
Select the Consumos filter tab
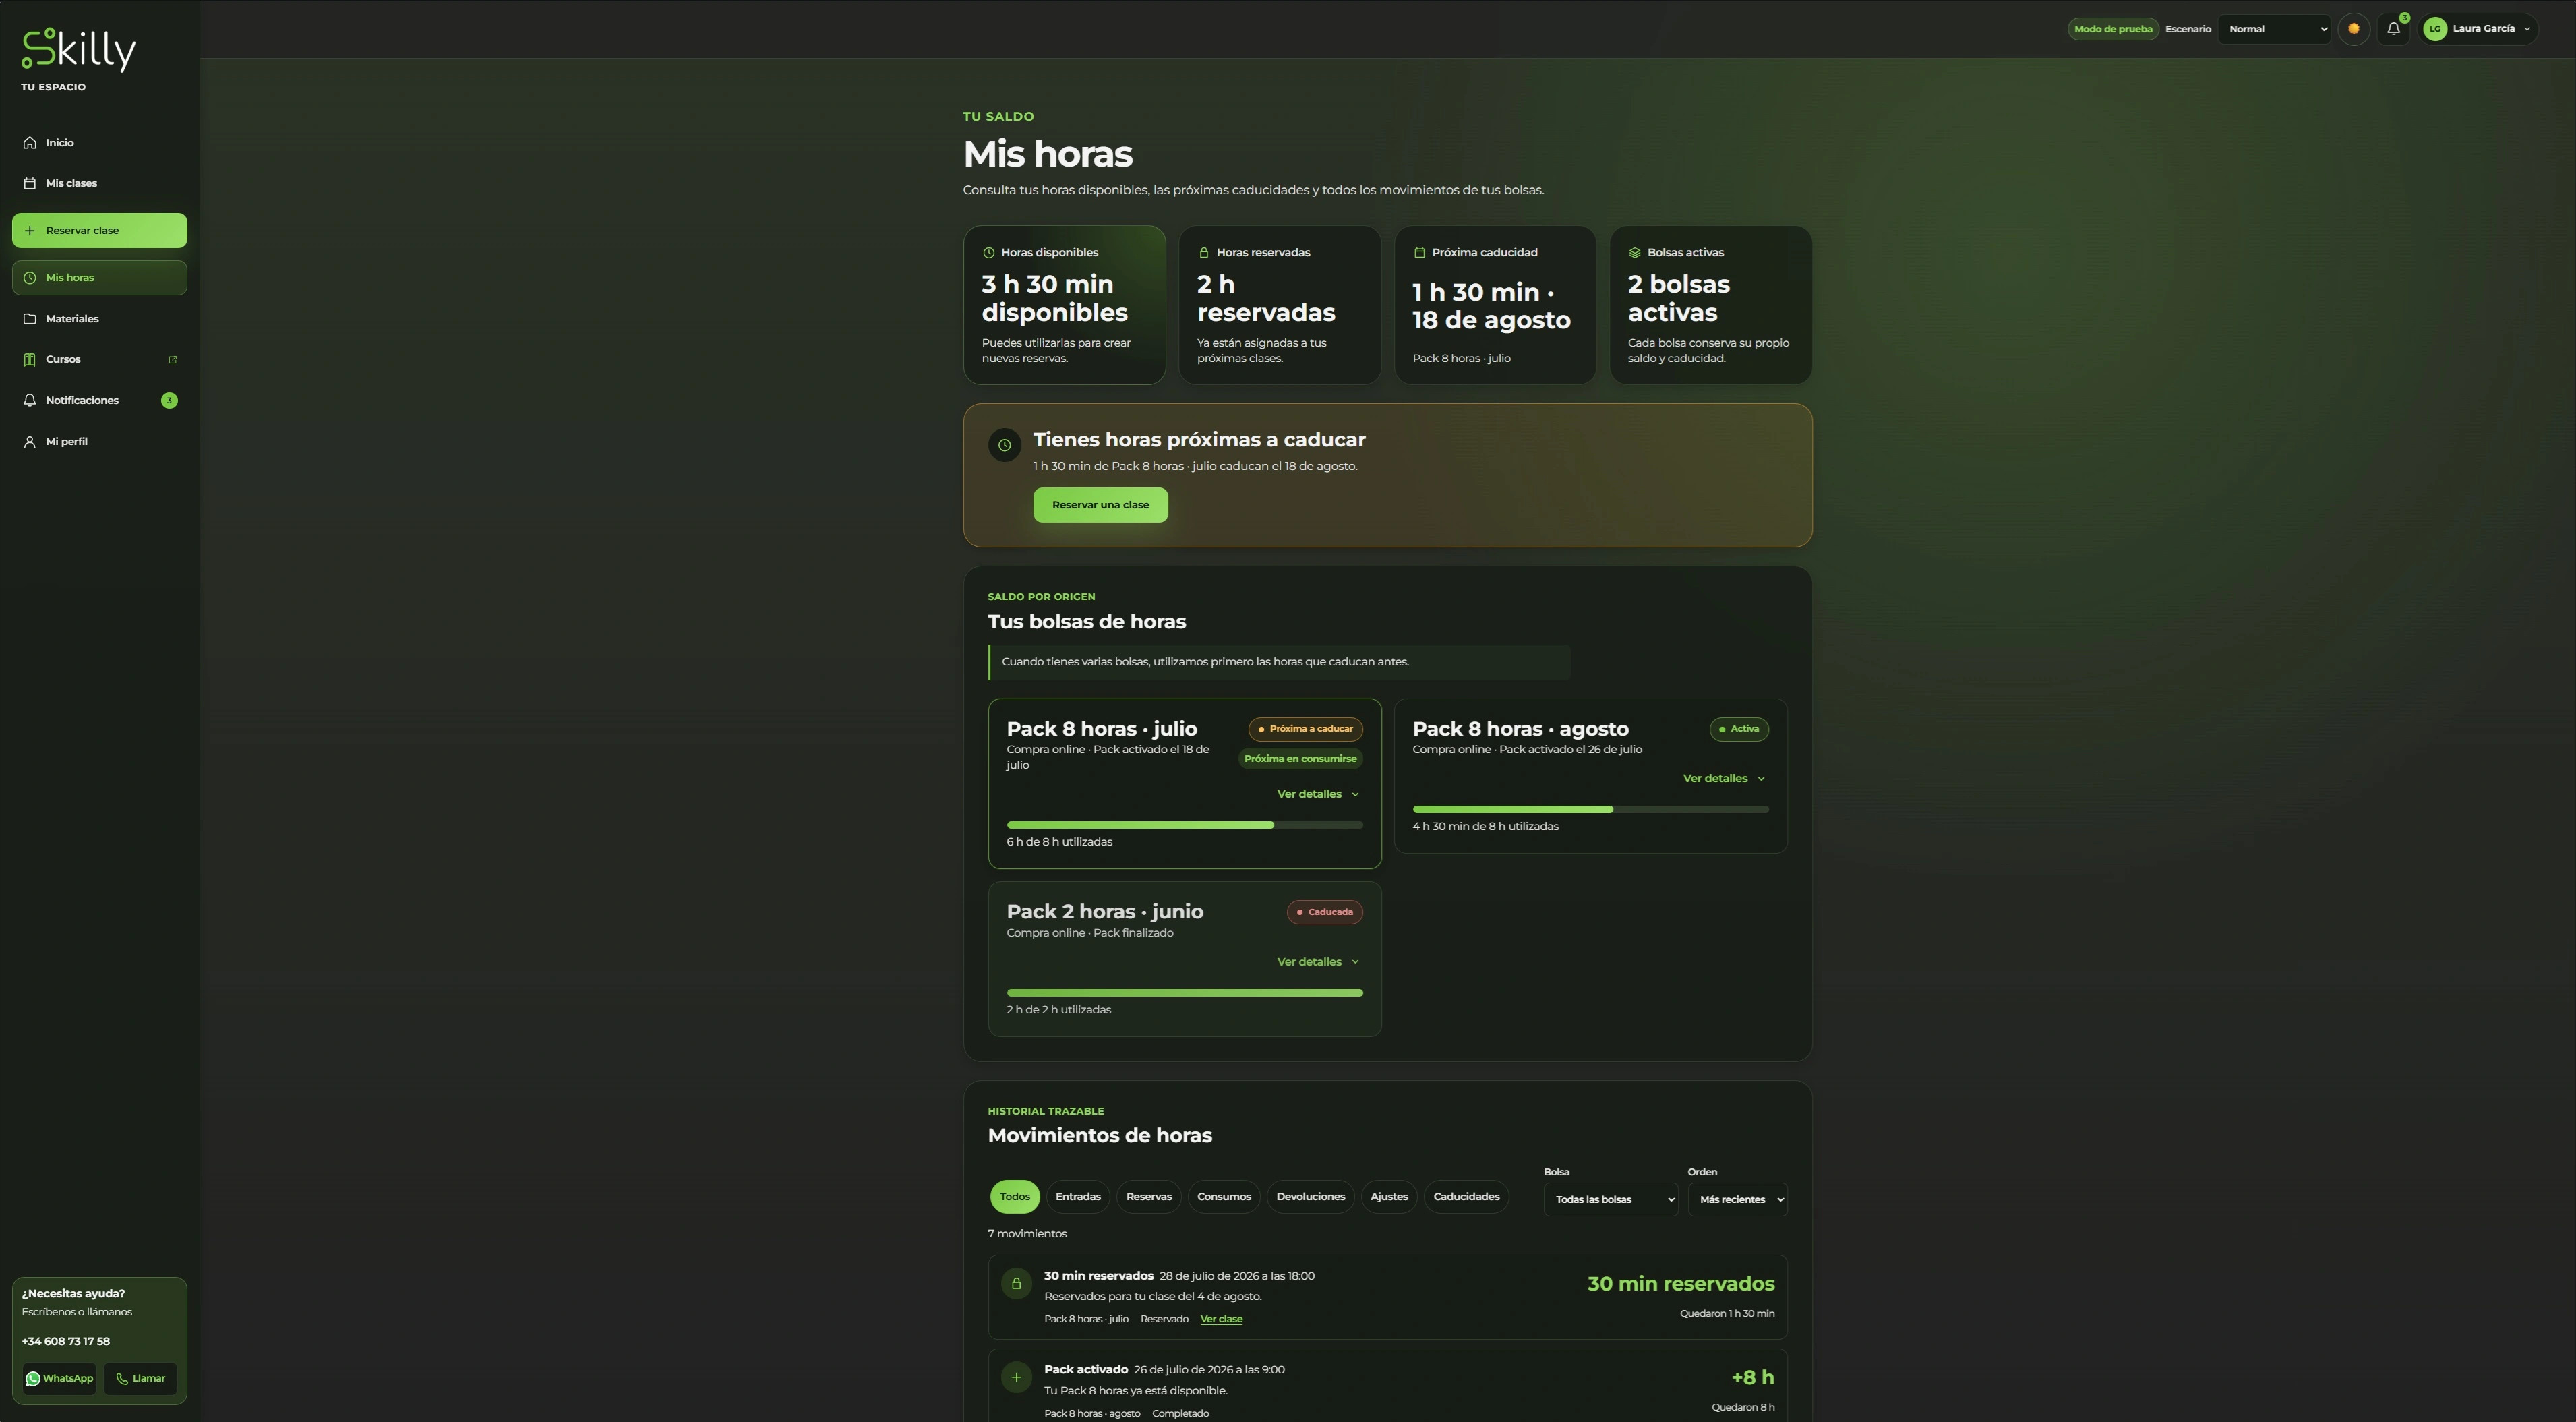(1224, 1197)
